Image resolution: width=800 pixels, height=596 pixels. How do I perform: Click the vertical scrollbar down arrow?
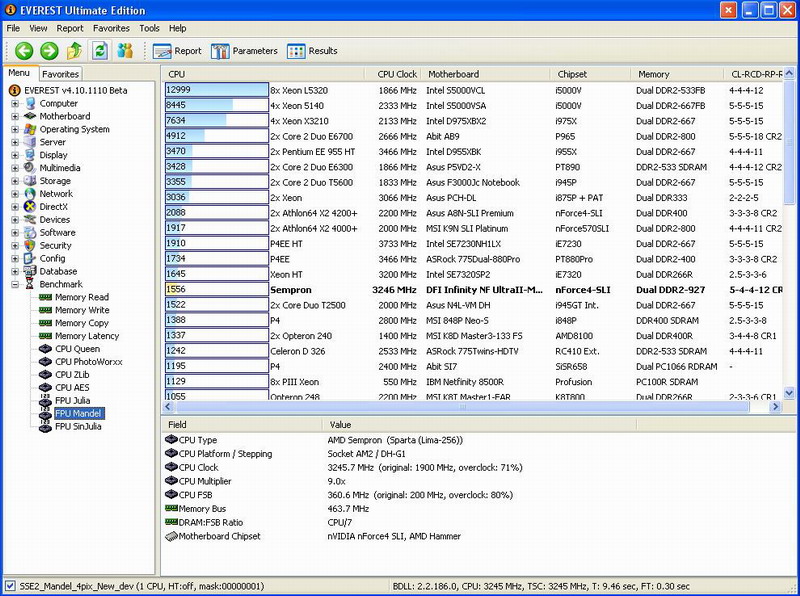789,393
